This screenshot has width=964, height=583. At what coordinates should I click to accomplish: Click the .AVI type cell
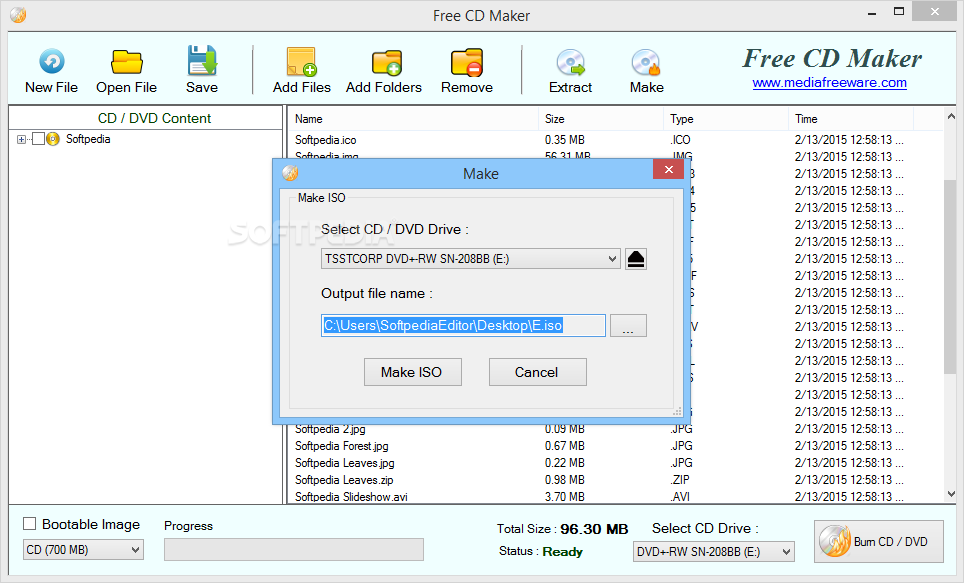point(680,497)
